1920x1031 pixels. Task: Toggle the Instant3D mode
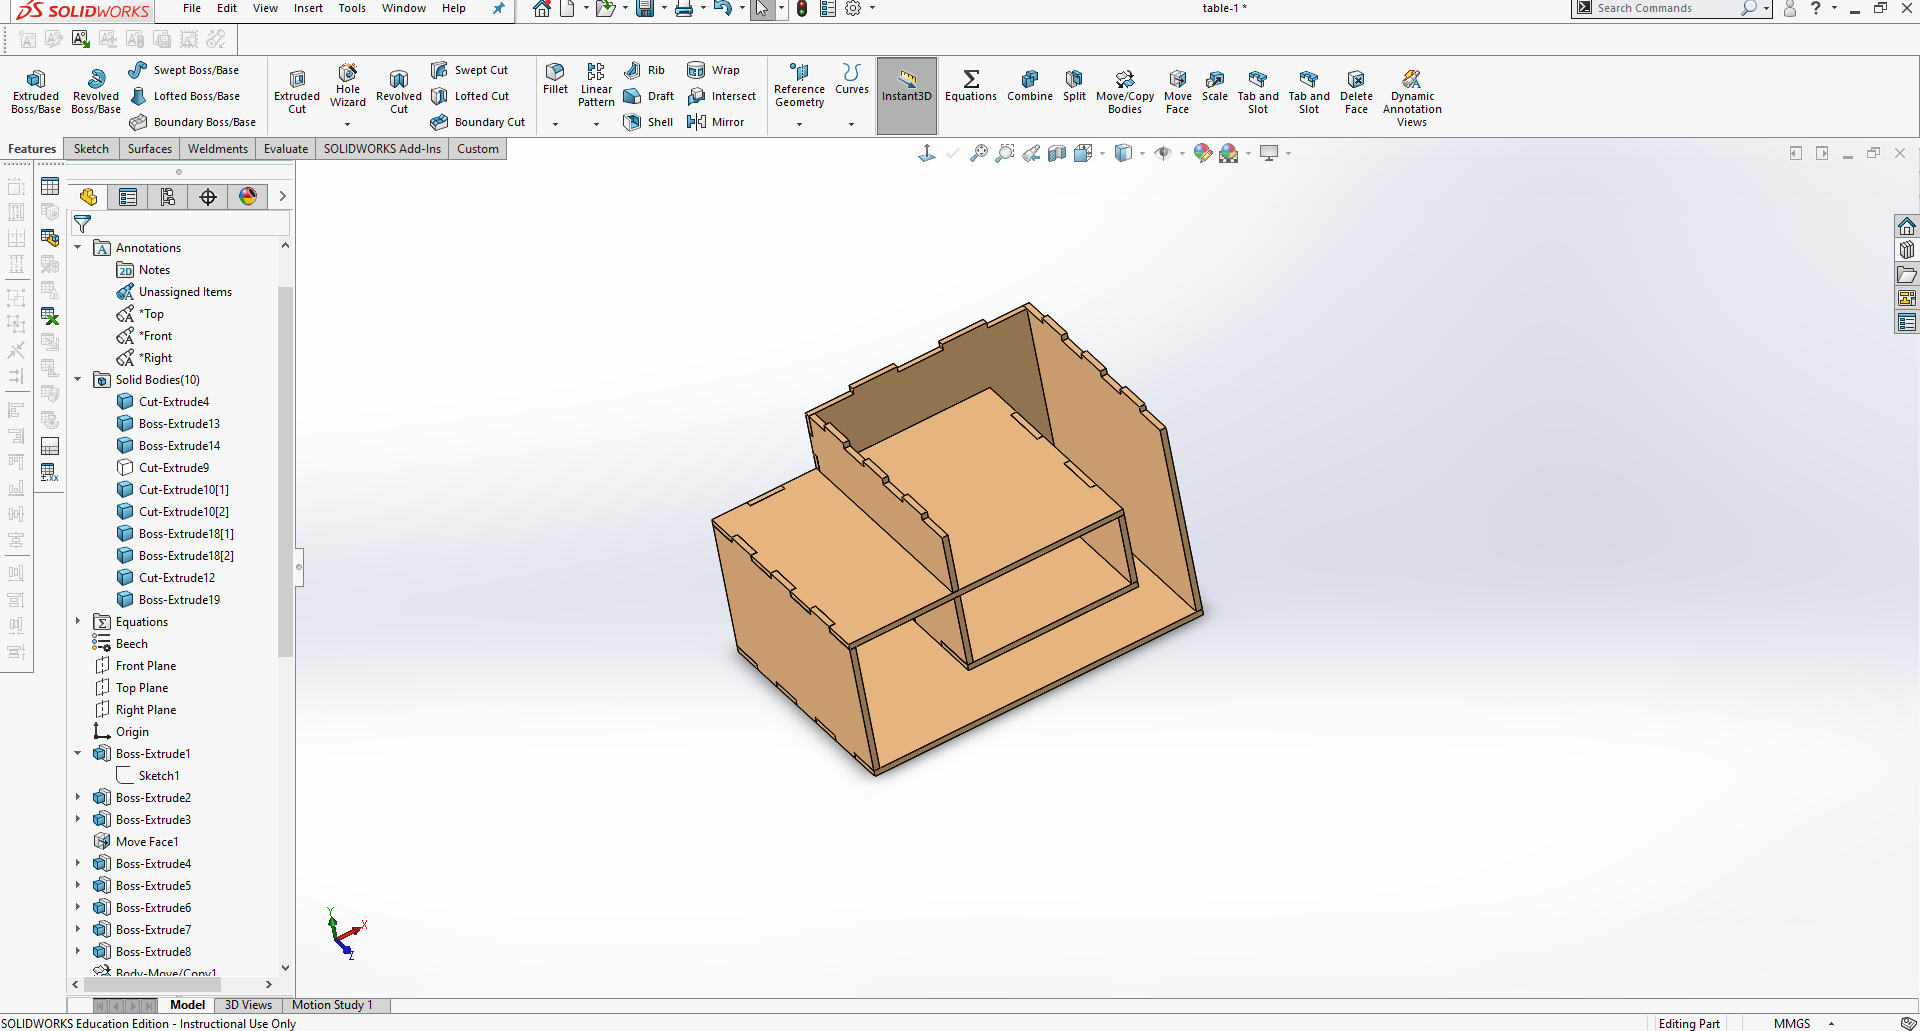[x=907, y=95]
